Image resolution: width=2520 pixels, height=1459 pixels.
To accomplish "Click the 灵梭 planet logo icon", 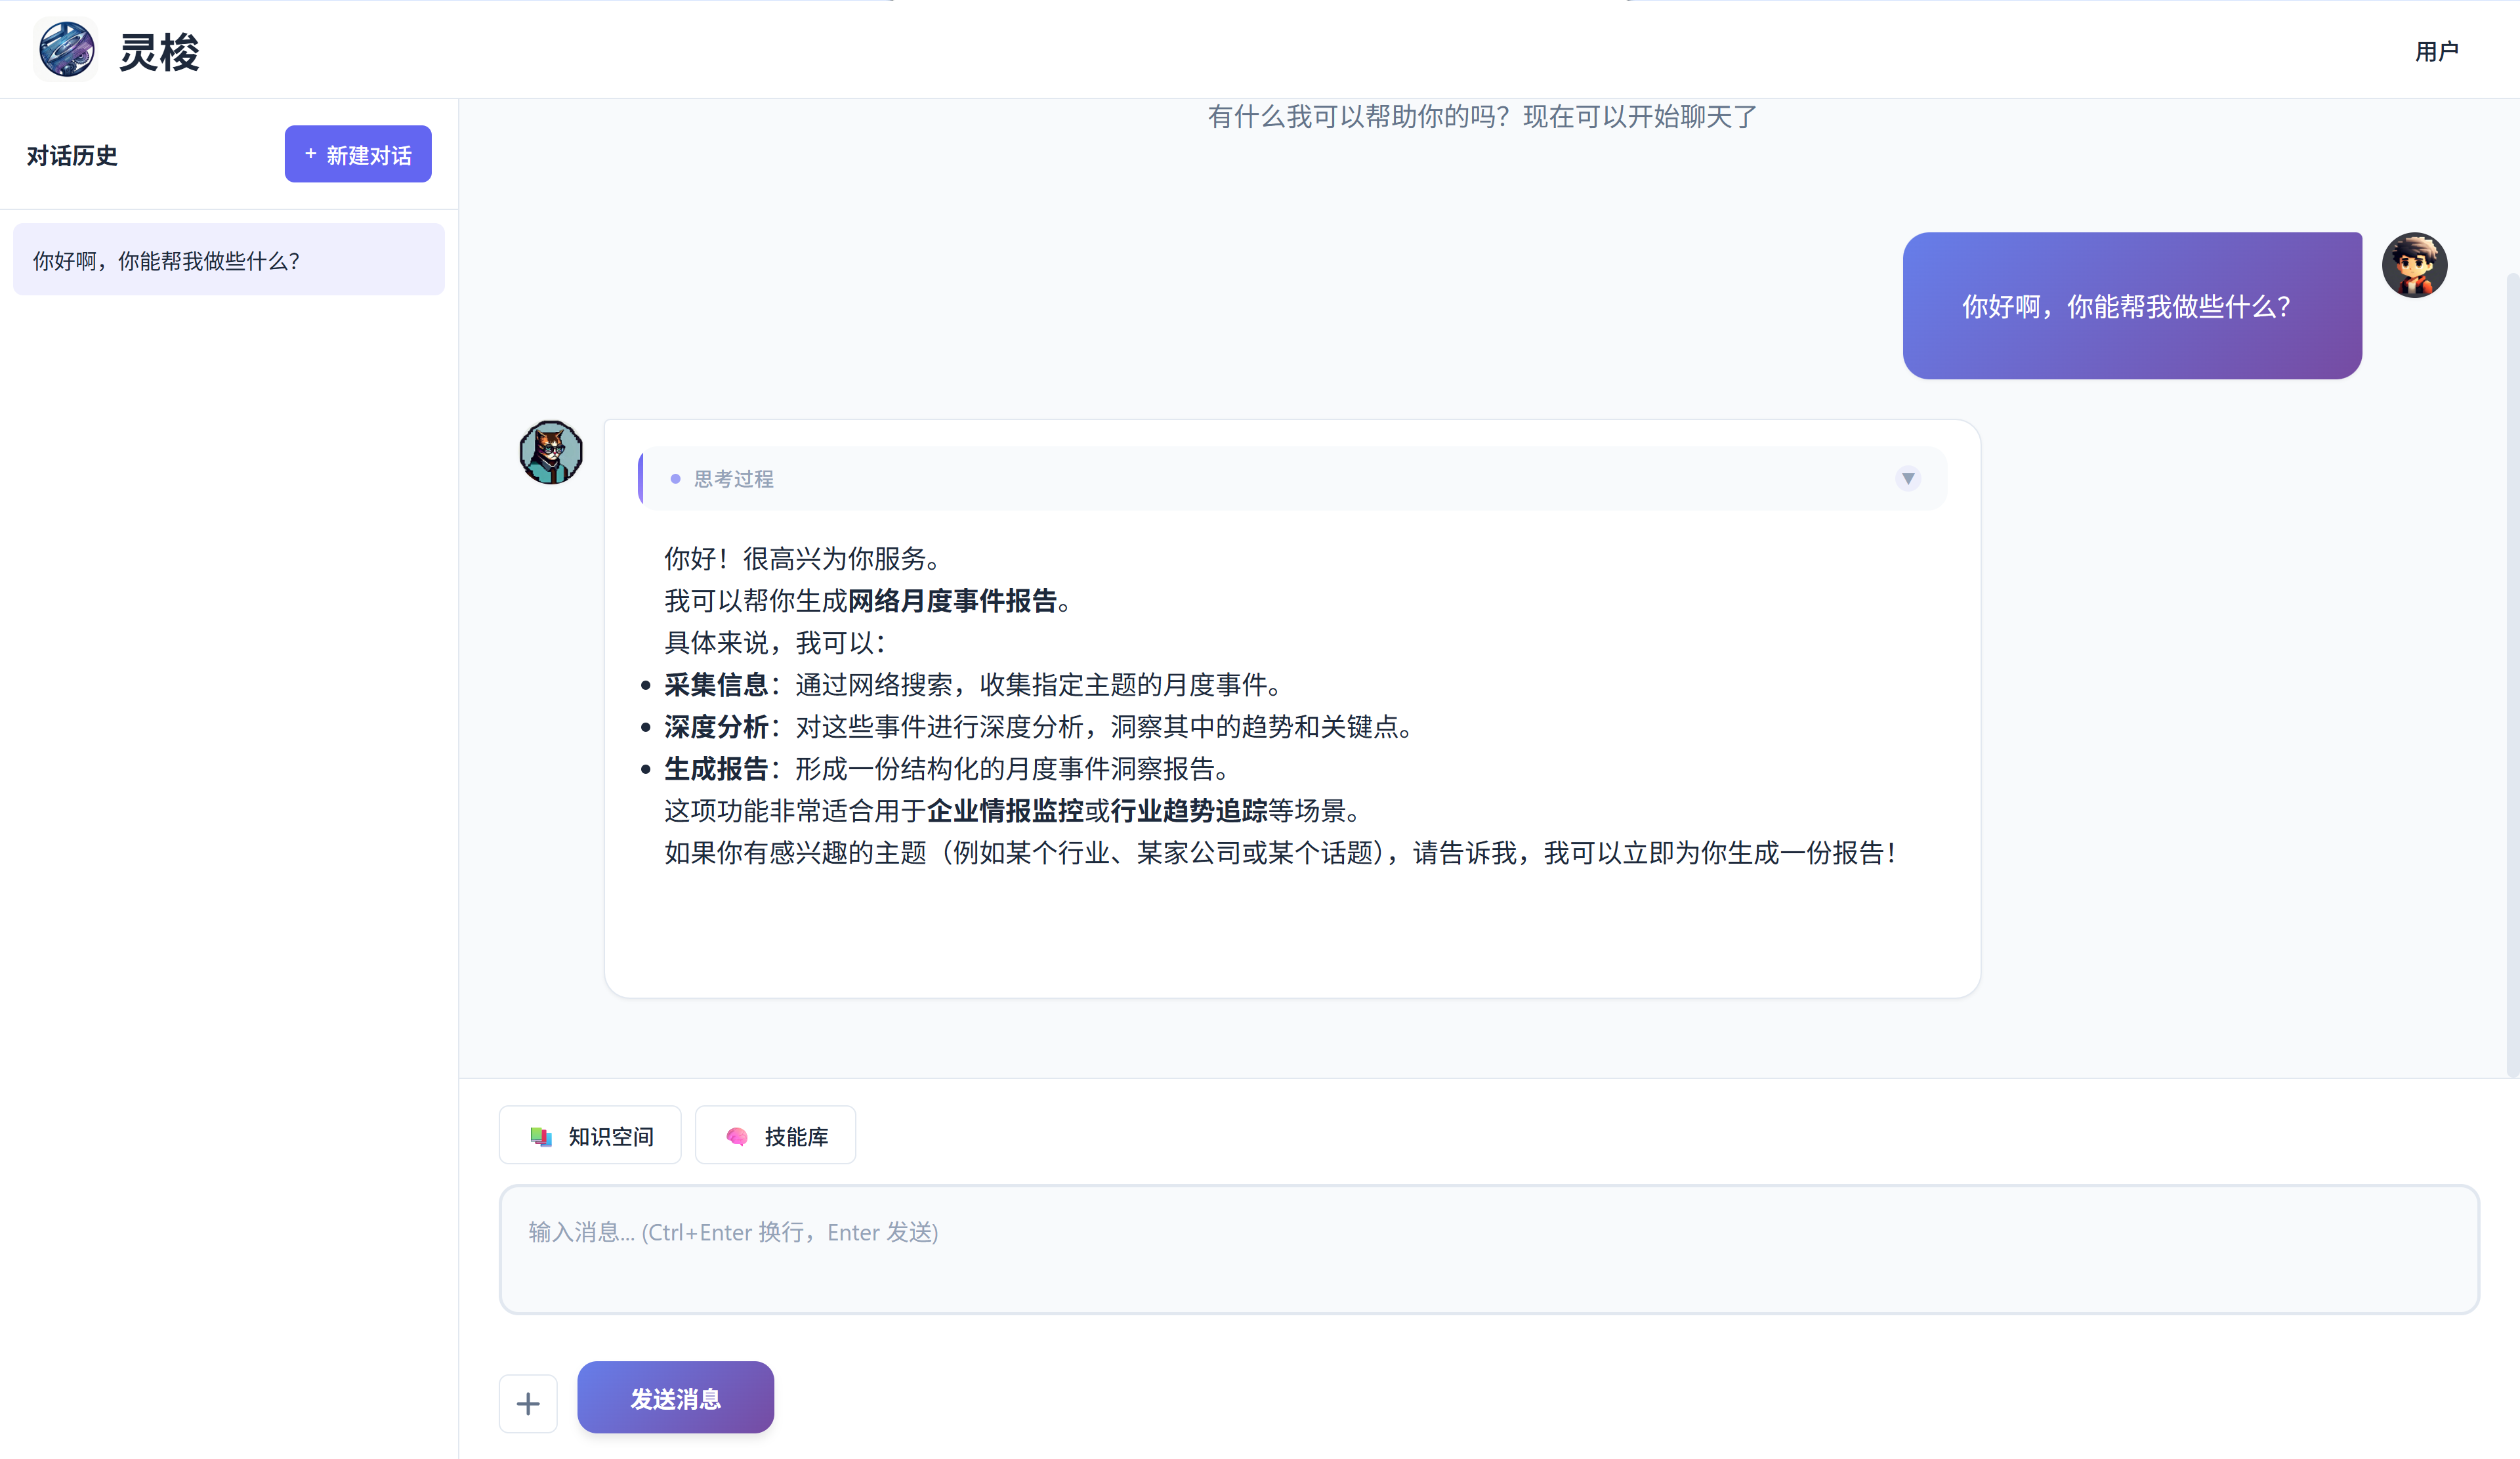I will [x=66, y=49].
